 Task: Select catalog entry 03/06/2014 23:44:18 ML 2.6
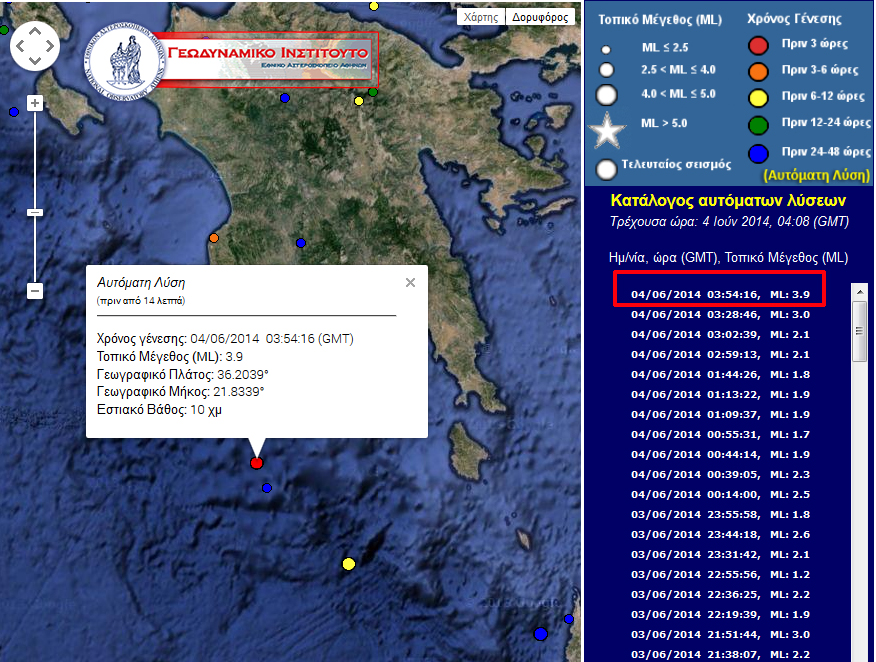[719, 534]
